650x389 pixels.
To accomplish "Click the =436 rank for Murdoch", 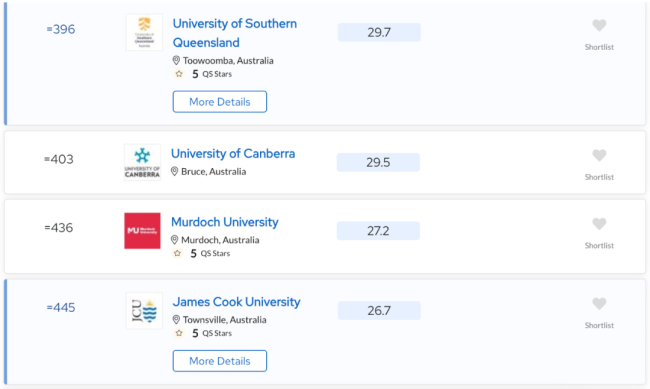I will click(58, 228).
